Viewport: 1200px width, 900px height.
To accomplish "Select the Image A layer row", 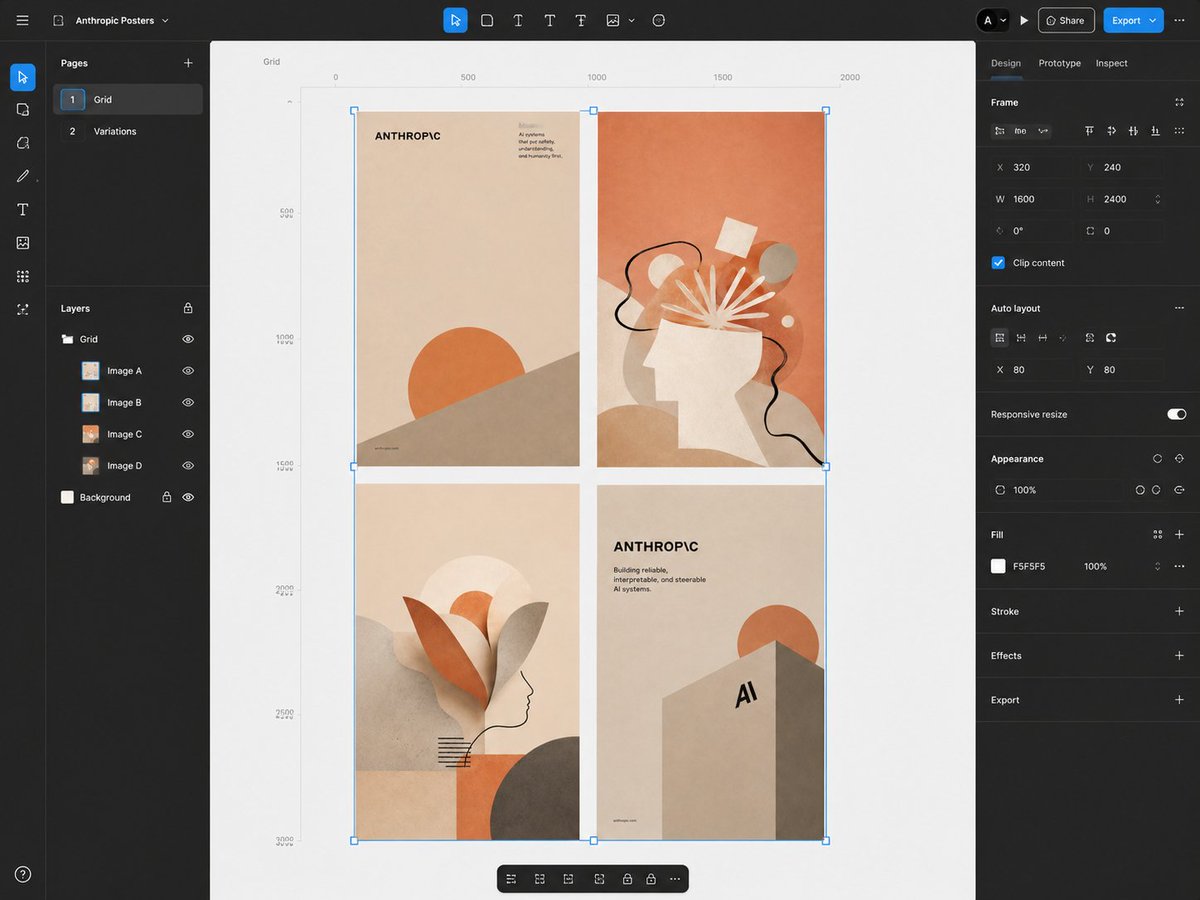I will tap(128, 371).
